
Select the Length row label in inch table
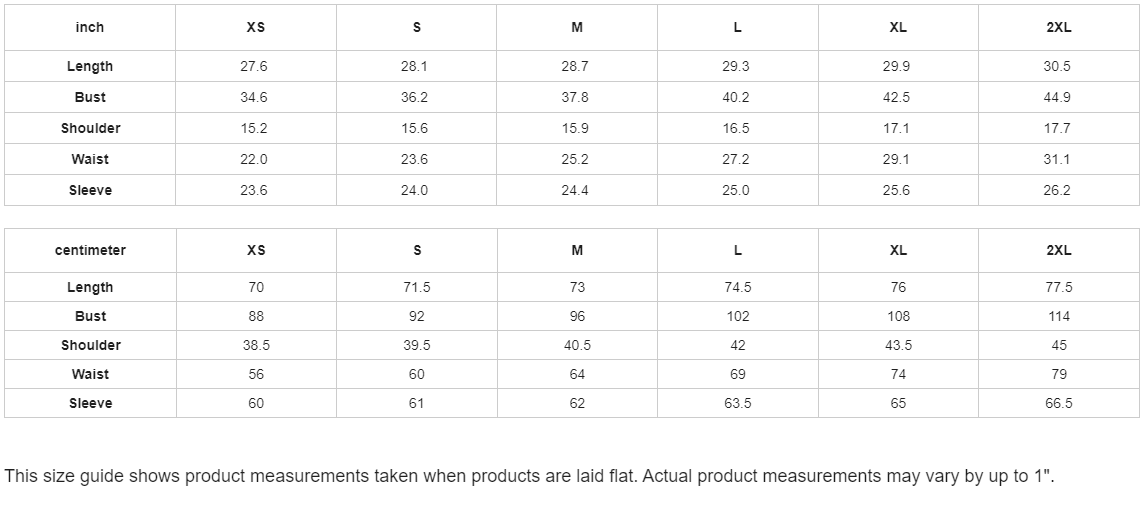90,66
